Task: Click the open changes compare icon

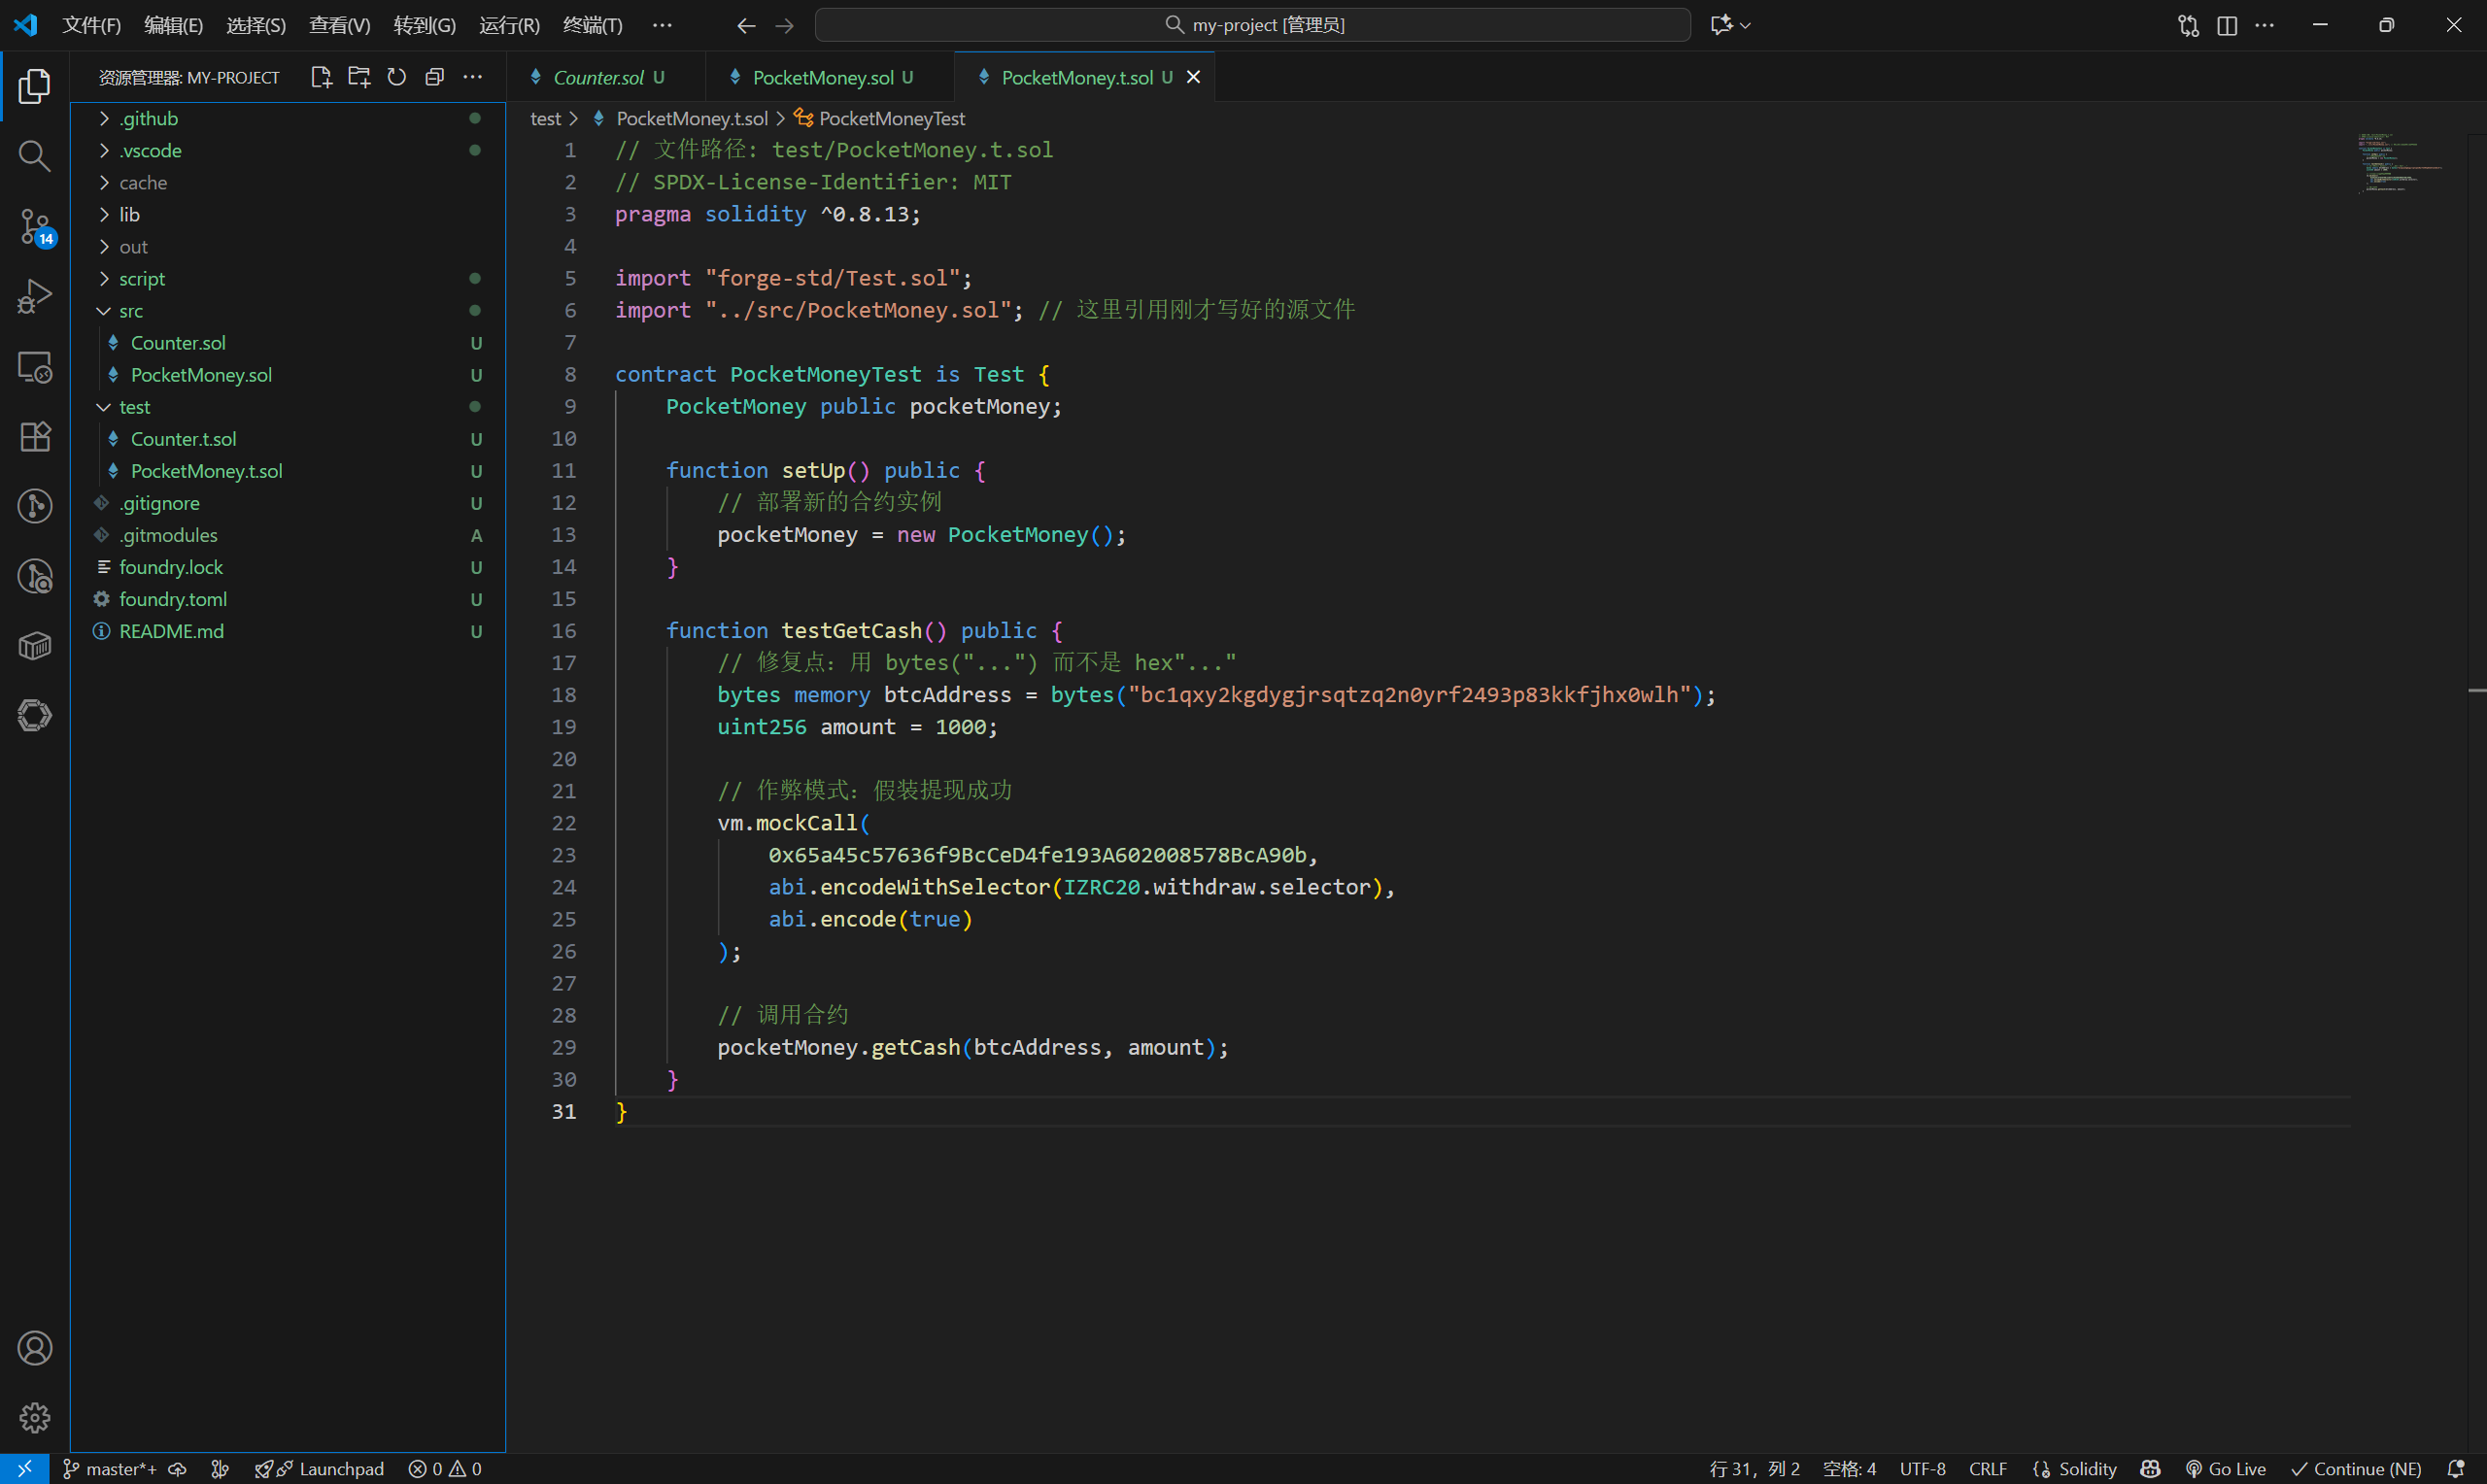Action: click(2188, 25)
